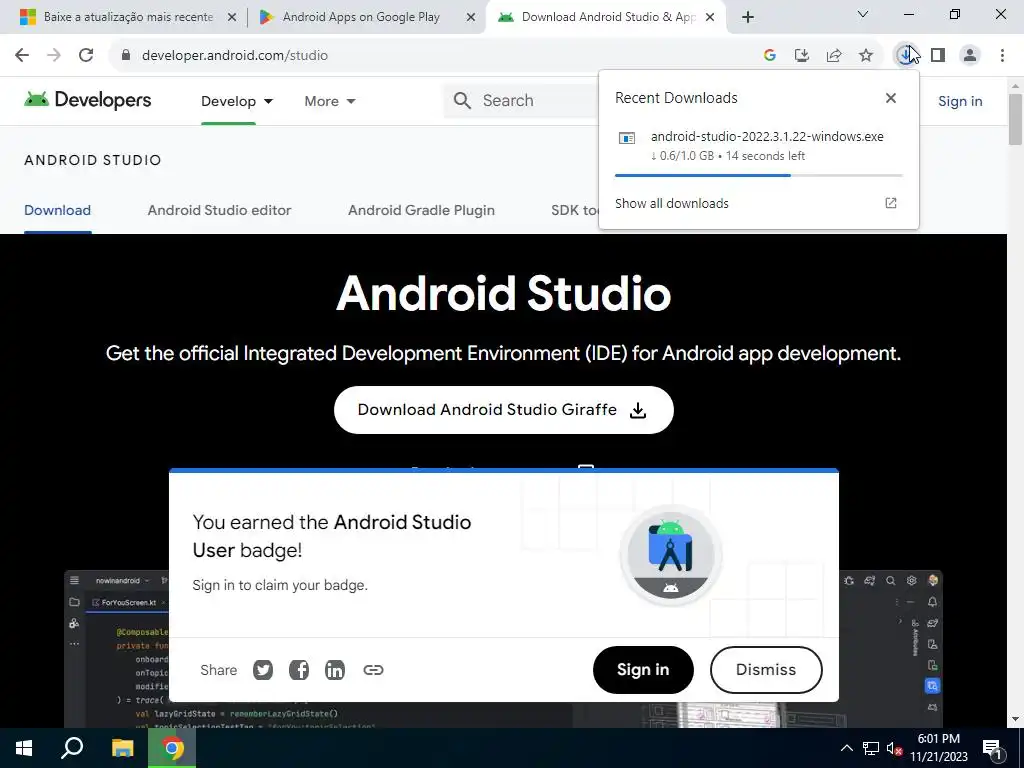
Task: Click the page vertical scrollbar thumb
Action: pos(1015,119)
